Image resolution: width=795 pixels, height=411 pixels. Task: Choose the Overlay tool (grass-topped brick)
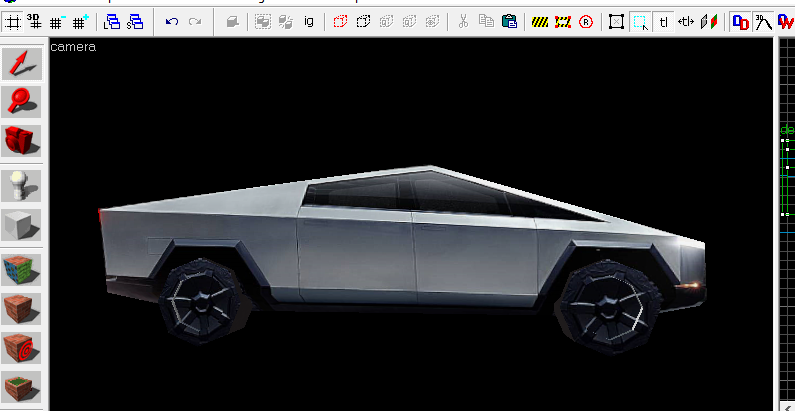click(x=22, y=386)
